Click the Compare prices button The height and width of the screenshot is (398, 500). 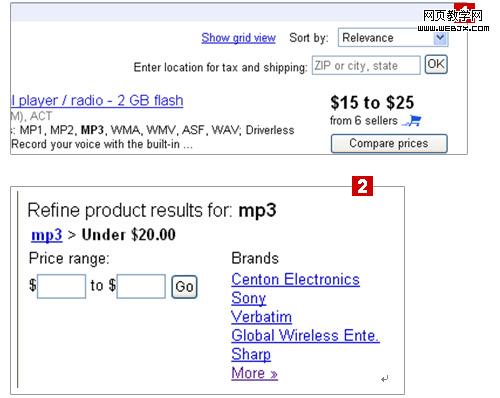pos(389,144)
